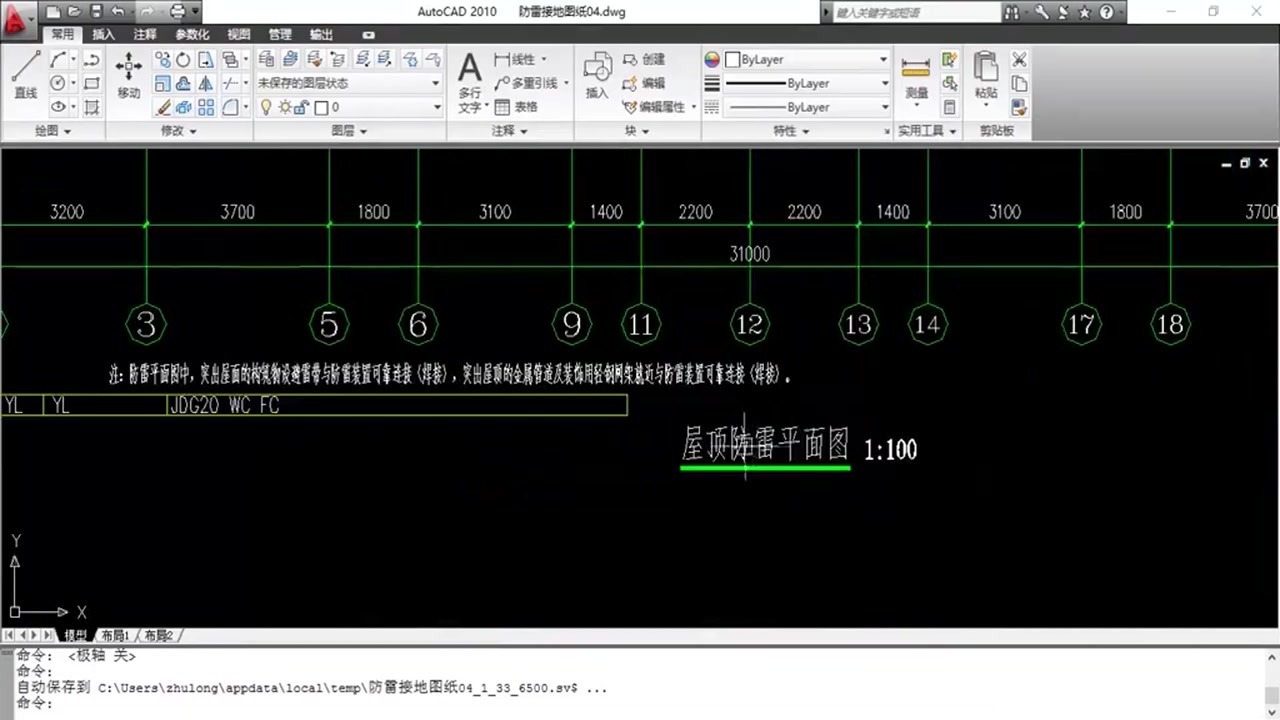Switch to the 输出 ribbon tab
This screenshot has height=720, width=1280.
321,34
